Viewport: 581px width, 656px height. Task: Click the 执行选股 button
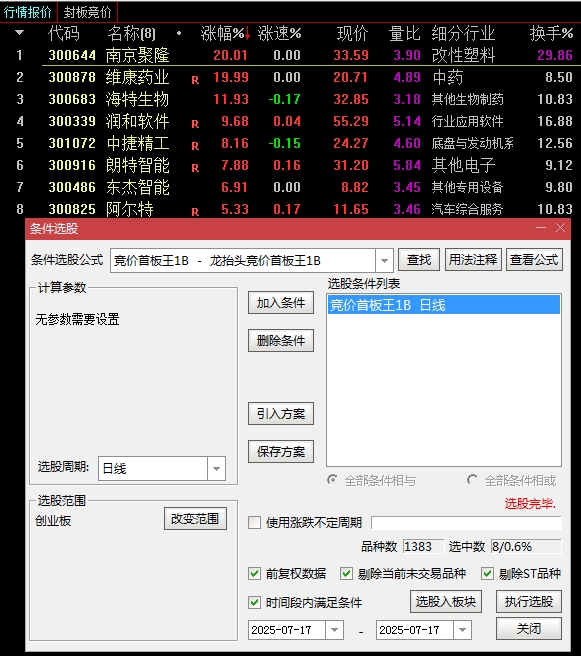(529, 602)
